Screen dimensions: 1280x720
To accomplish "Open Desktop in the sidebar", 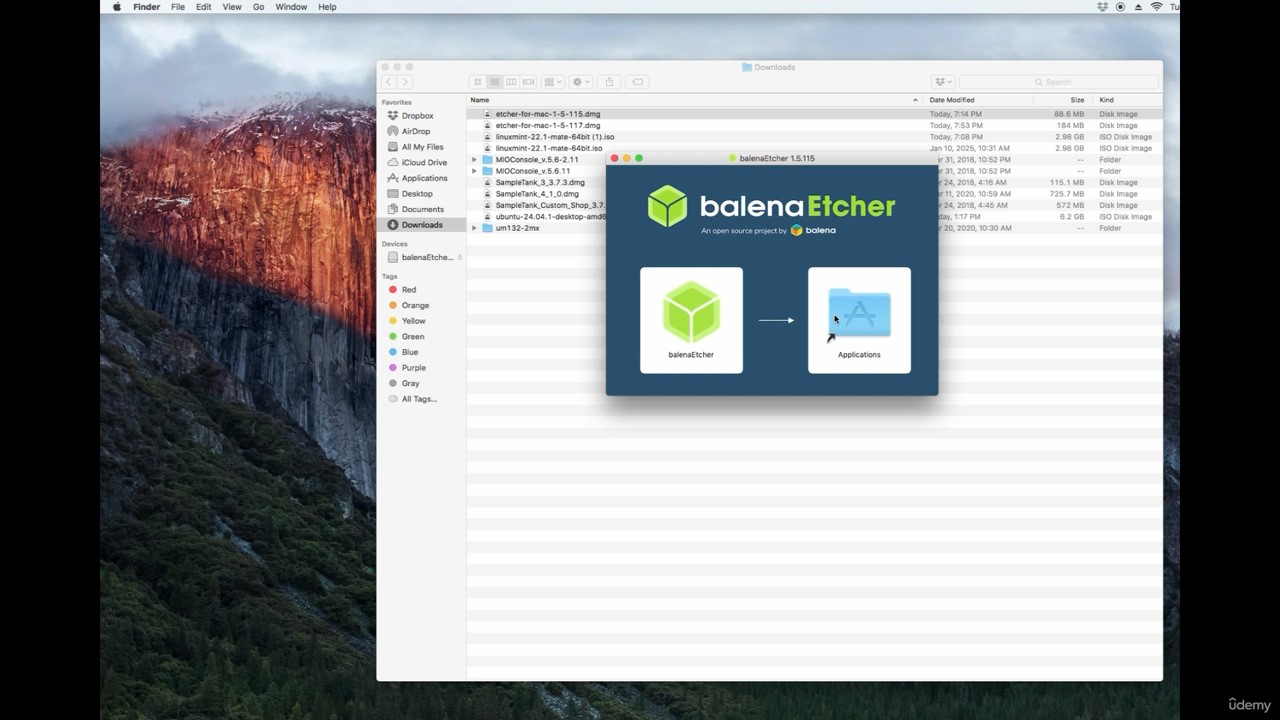I will [417, 194].
